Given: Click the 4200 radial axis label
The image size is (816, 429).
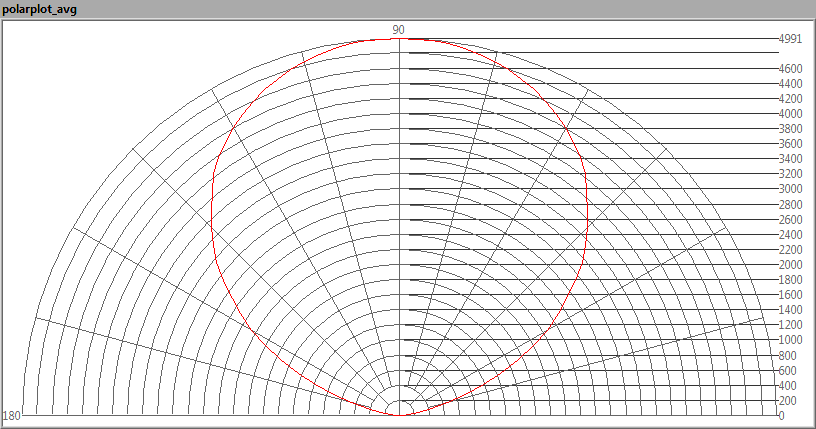Looking at the screenshot, I should point(790,99).
